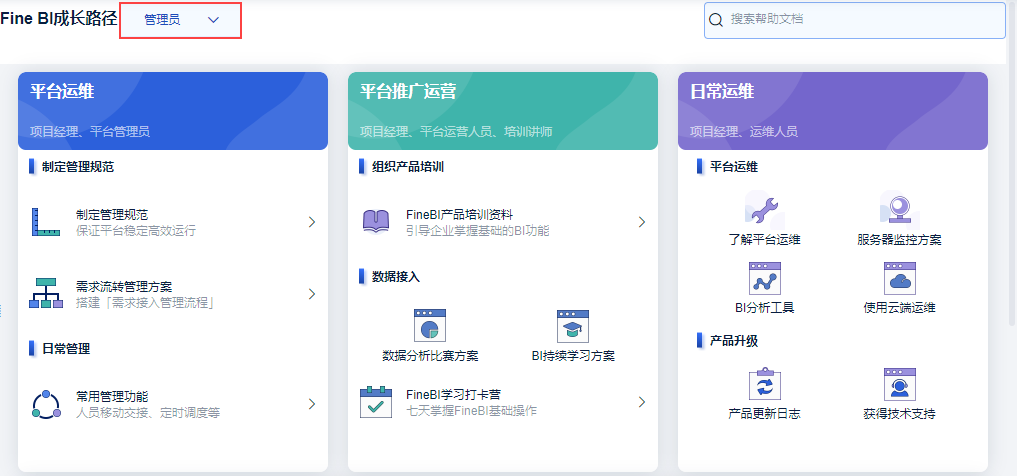Open the 服务器监控方案 webcam icon
Image resolution: width=1017 pixels, height=476 pixels.
point(899,209)
